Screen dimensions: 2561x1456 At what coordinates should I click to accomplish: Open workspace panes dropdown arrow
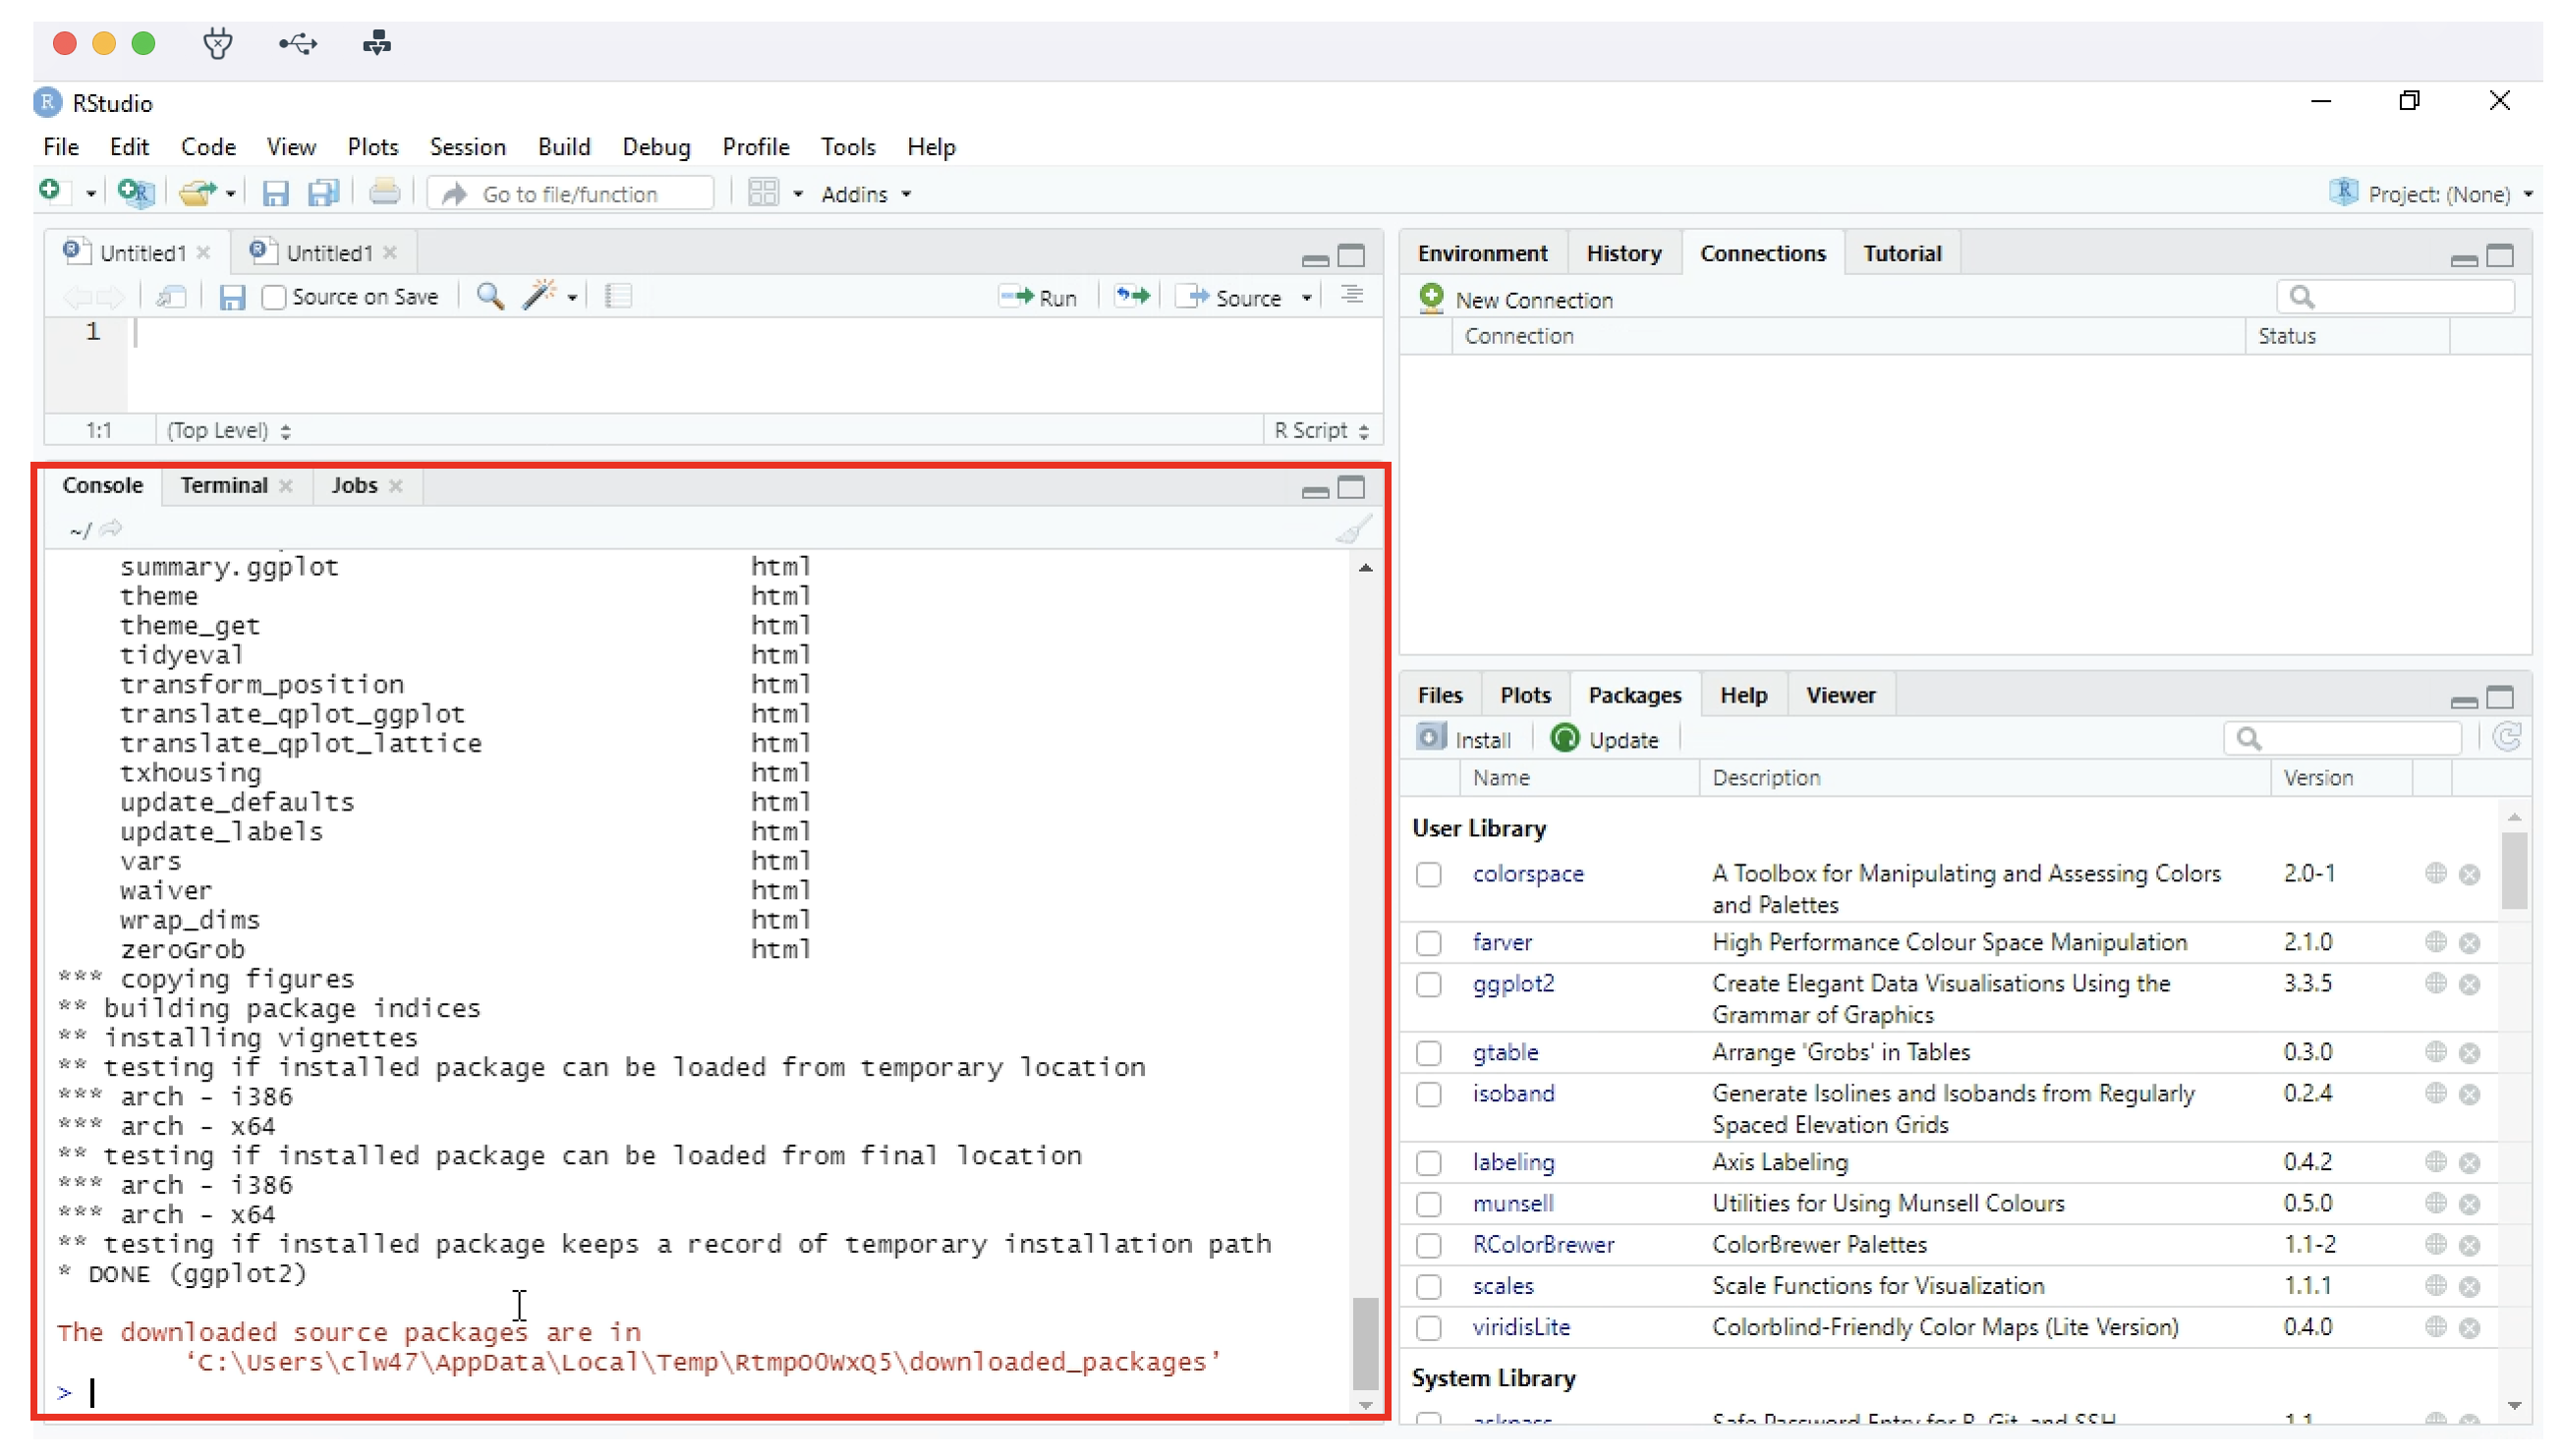797,194
